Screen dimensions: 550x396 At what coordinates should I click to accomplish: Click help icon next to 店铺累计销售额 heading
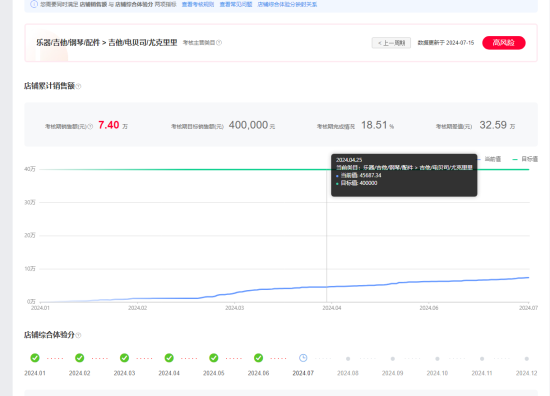point(78,86)
